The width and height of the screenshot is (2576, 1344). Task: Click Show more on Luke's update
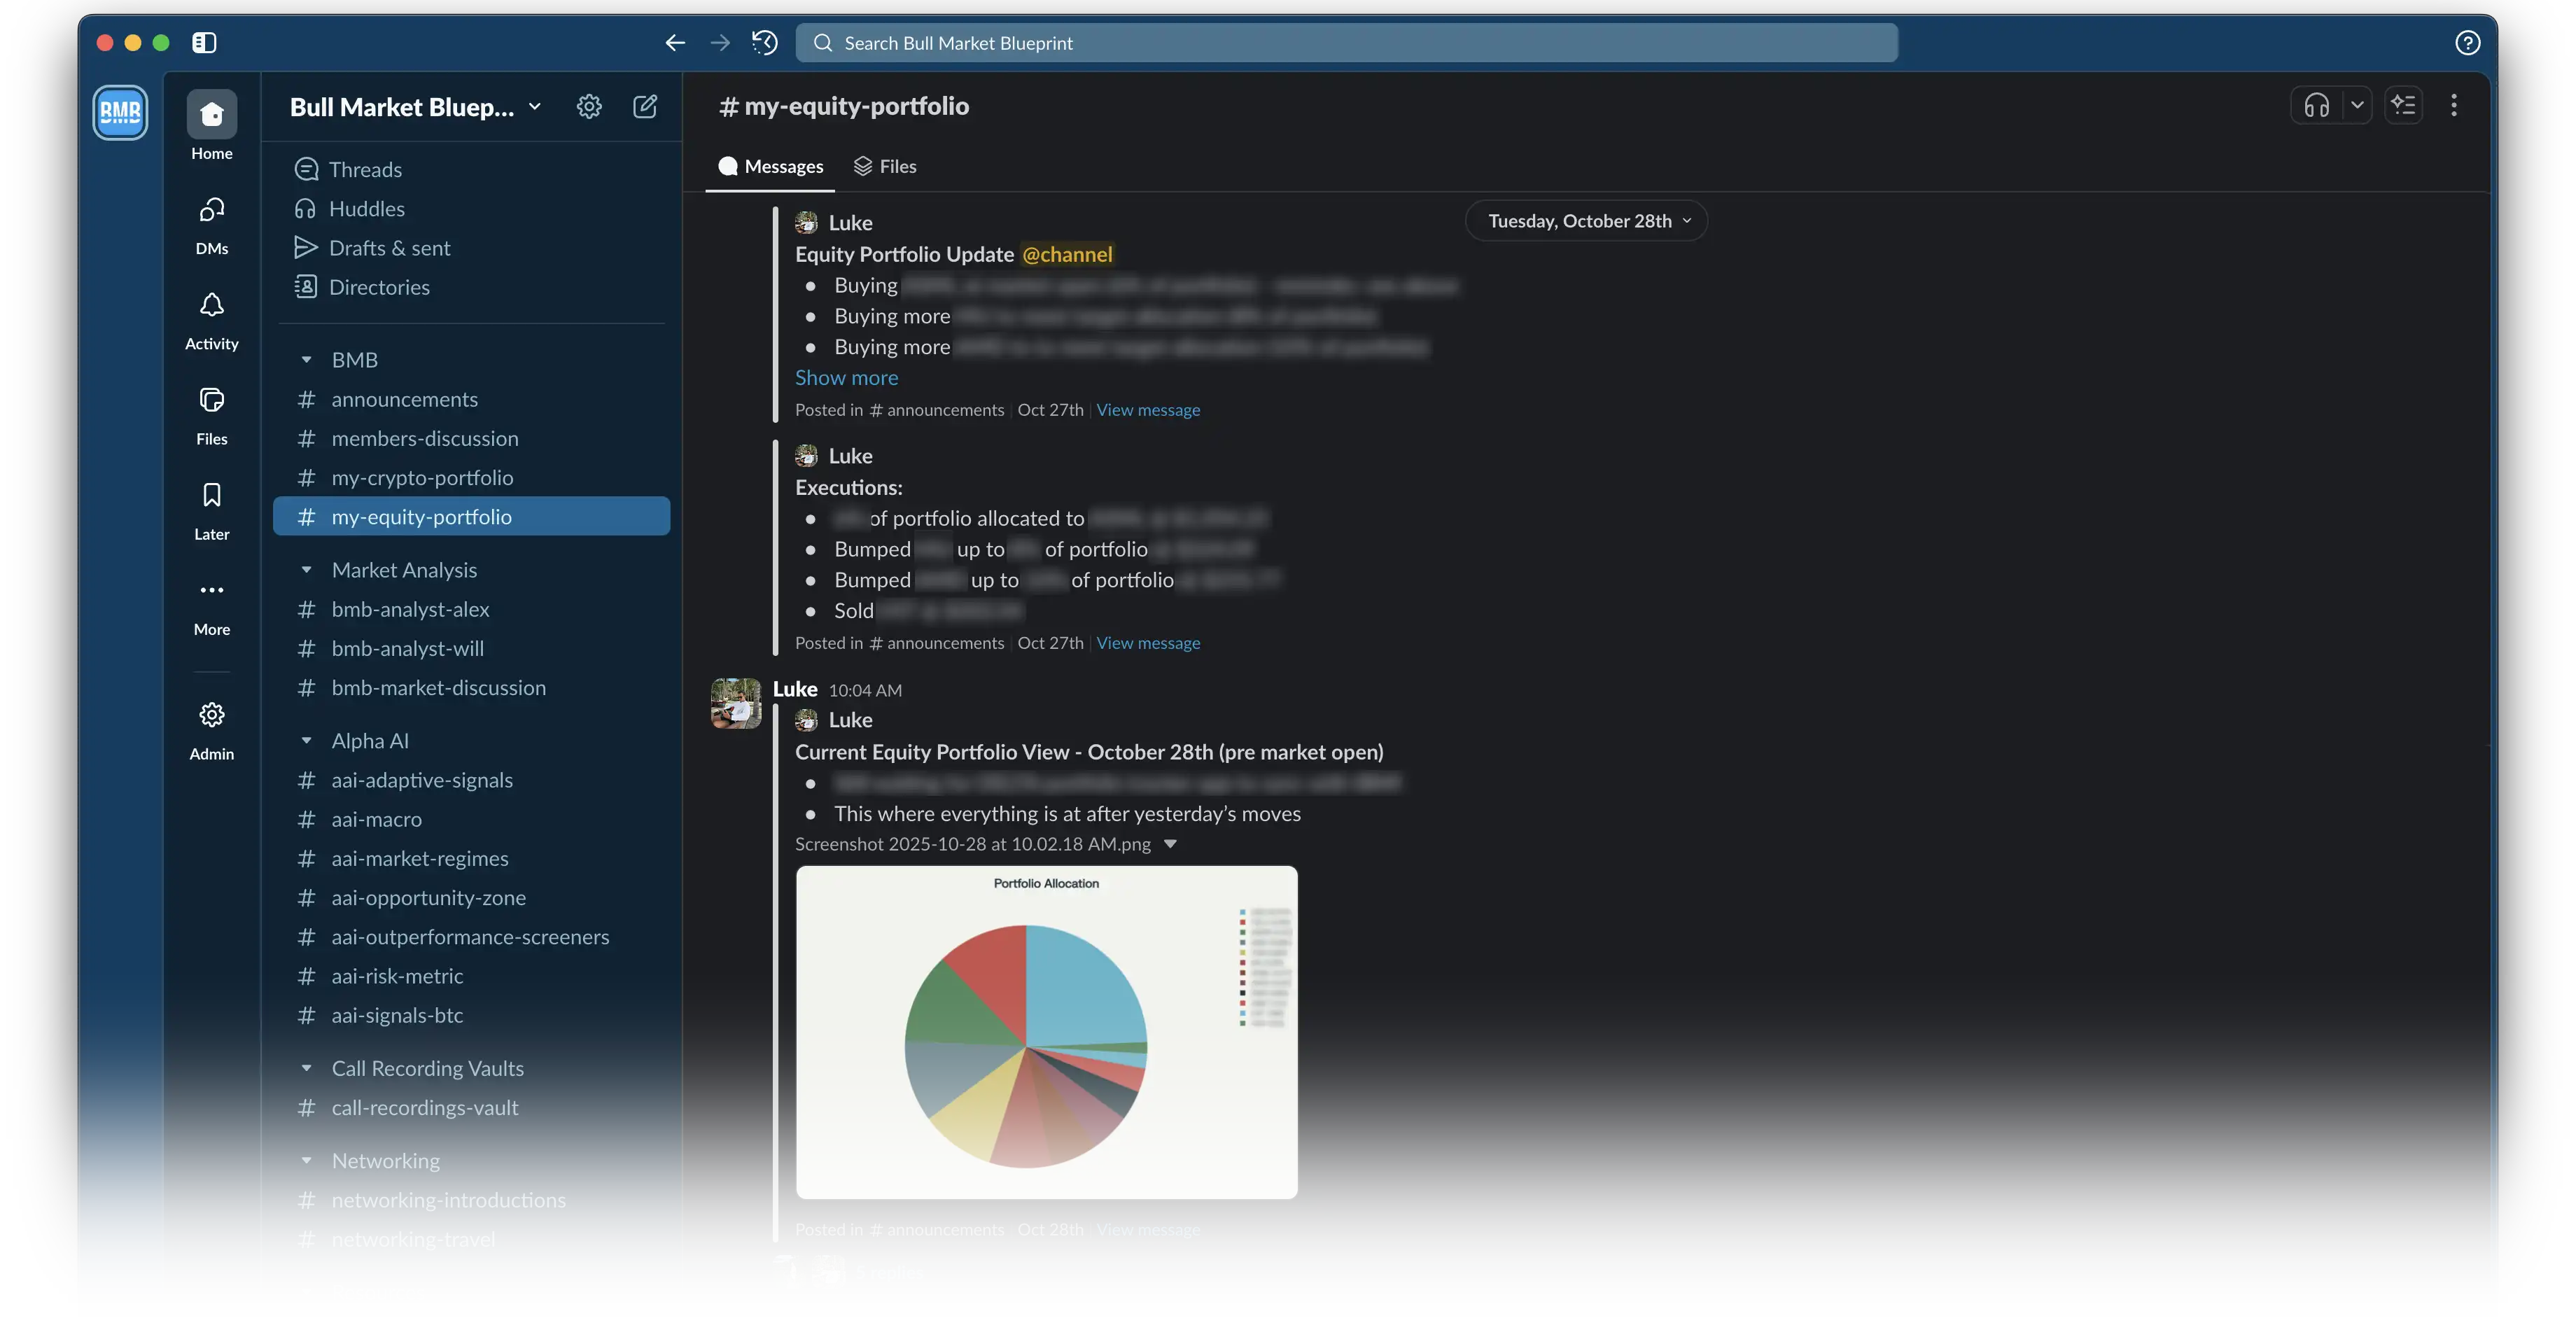[846, 378]
